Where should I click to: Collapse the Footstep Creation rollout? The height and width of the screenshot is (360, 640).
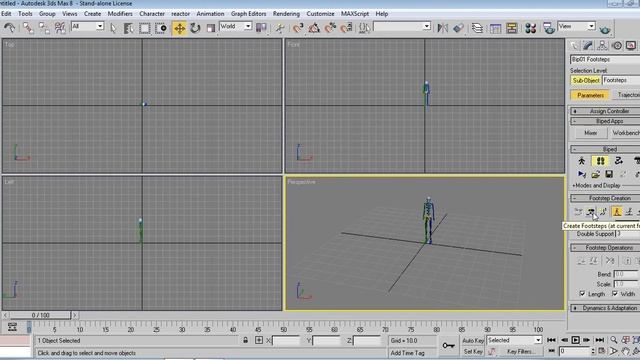click(605, 198)
